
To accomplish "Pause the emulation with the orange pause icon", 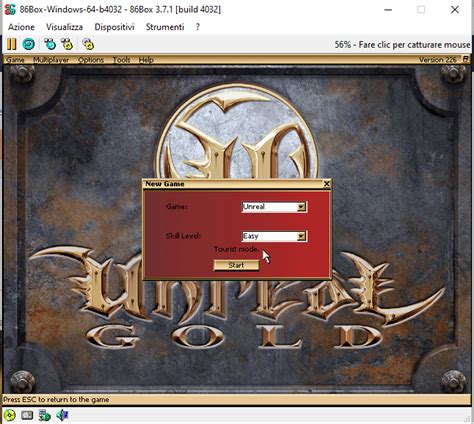I will tap(11, 44).
